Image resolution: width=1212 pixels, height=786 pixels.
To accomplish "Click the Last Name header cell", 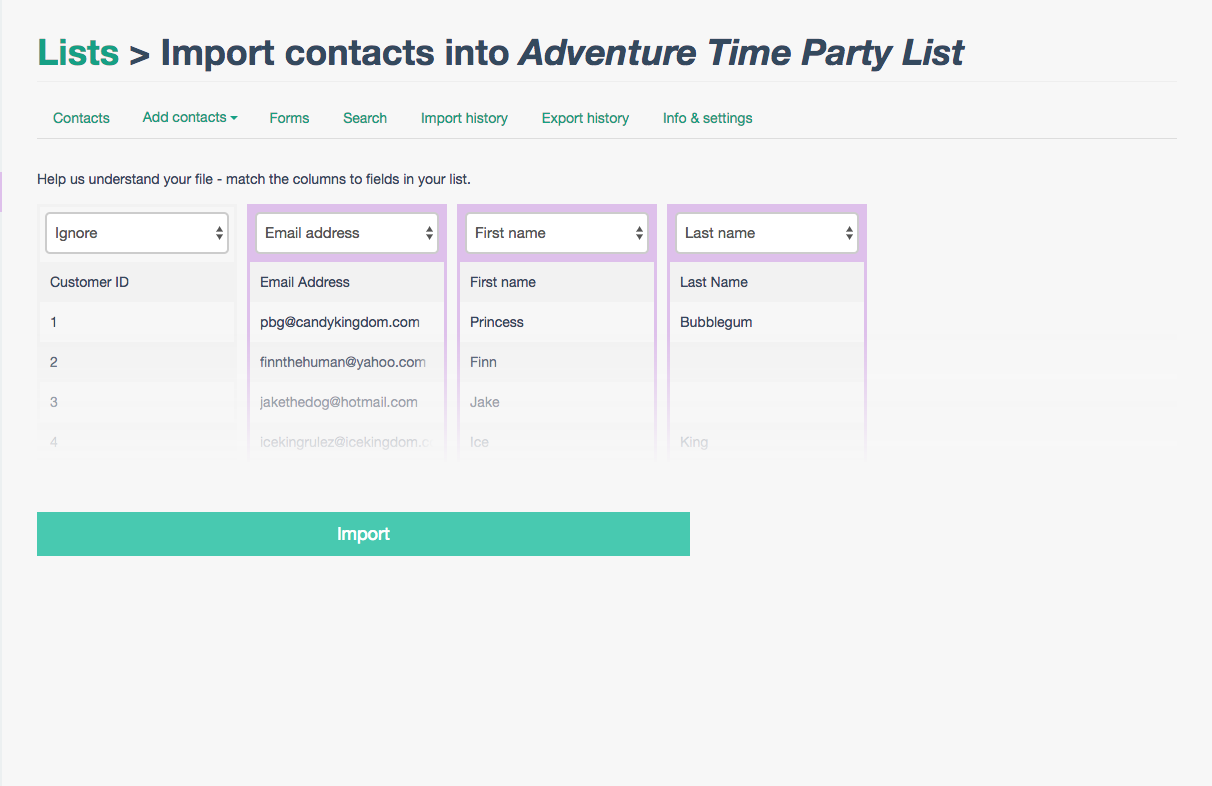I will [x=714, y=282].
